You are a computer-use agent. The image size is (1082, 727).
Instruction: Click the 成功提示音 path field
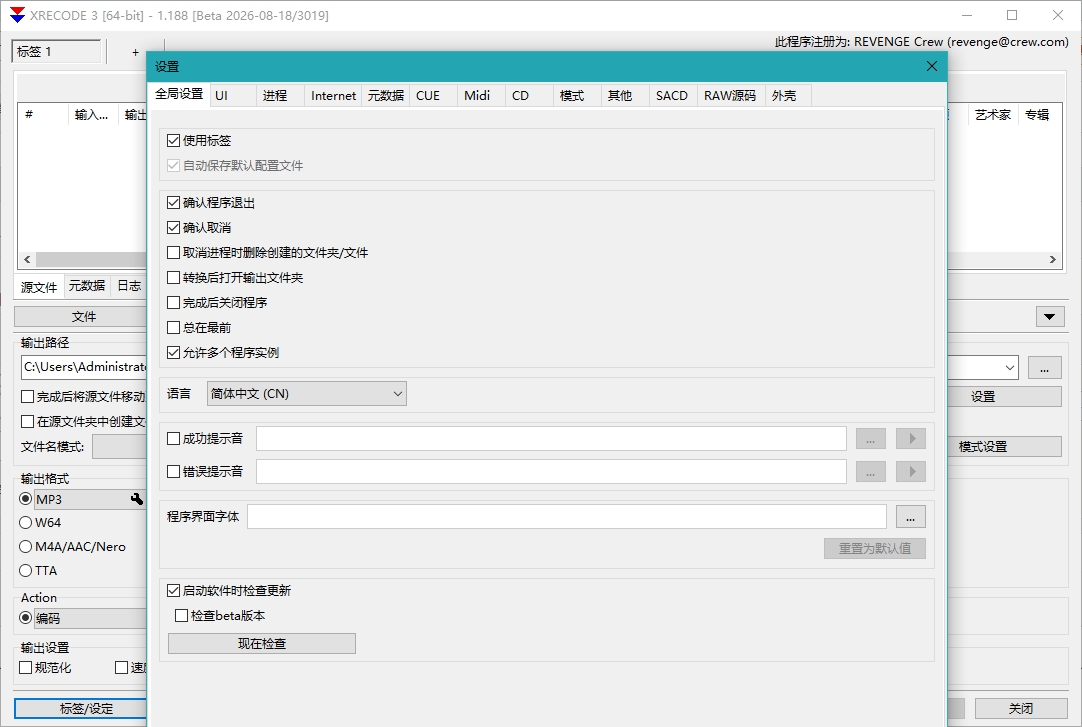click(551, 439)
